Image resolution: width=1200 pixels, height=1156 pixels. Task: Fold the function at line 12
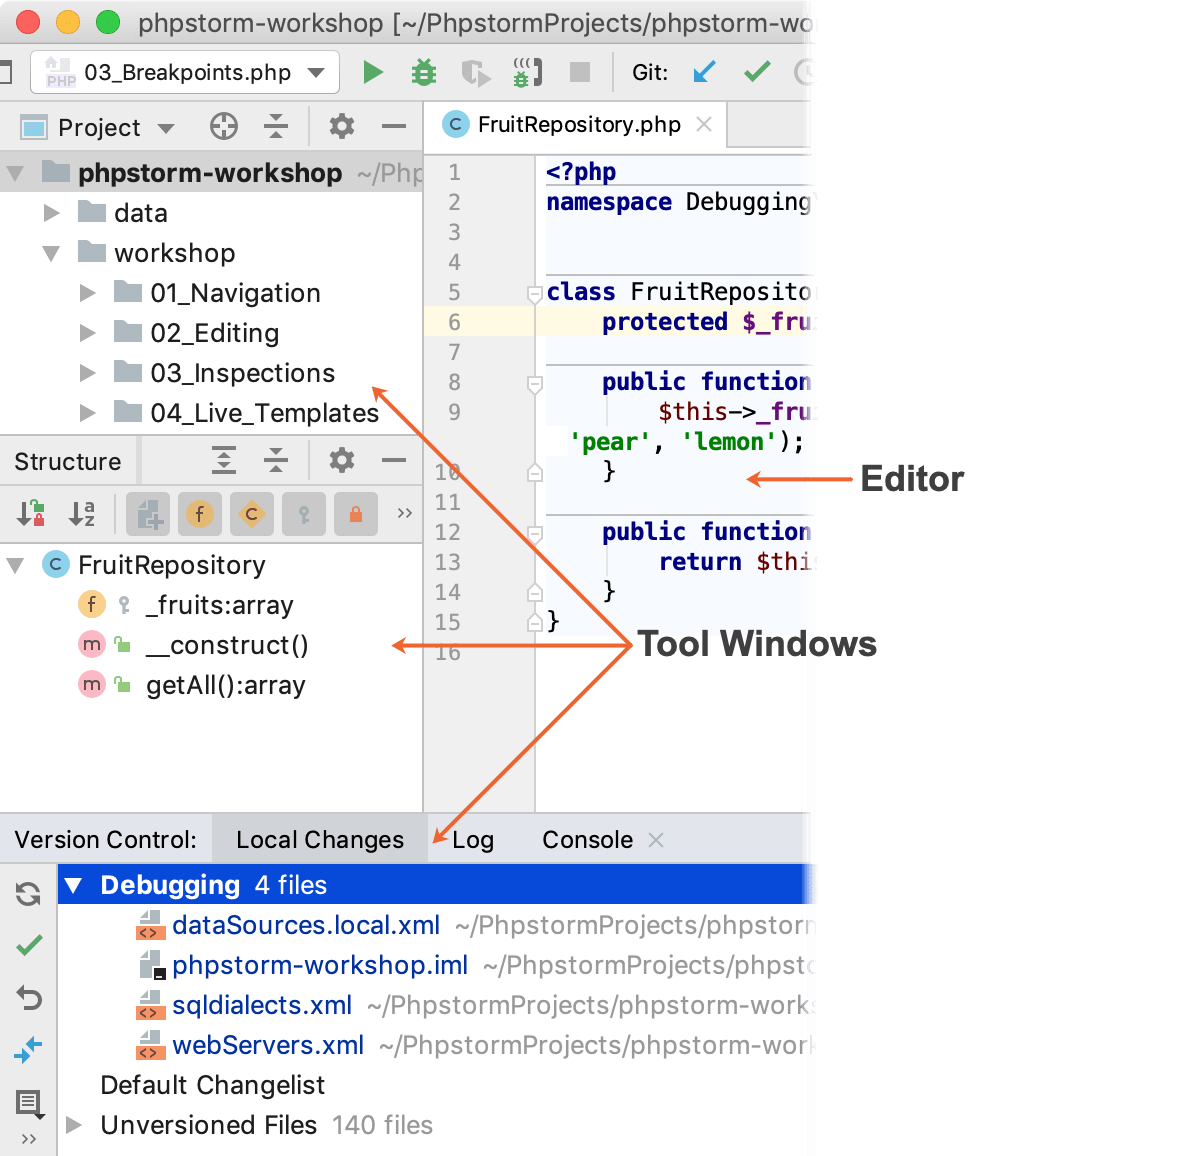(535, 533)
